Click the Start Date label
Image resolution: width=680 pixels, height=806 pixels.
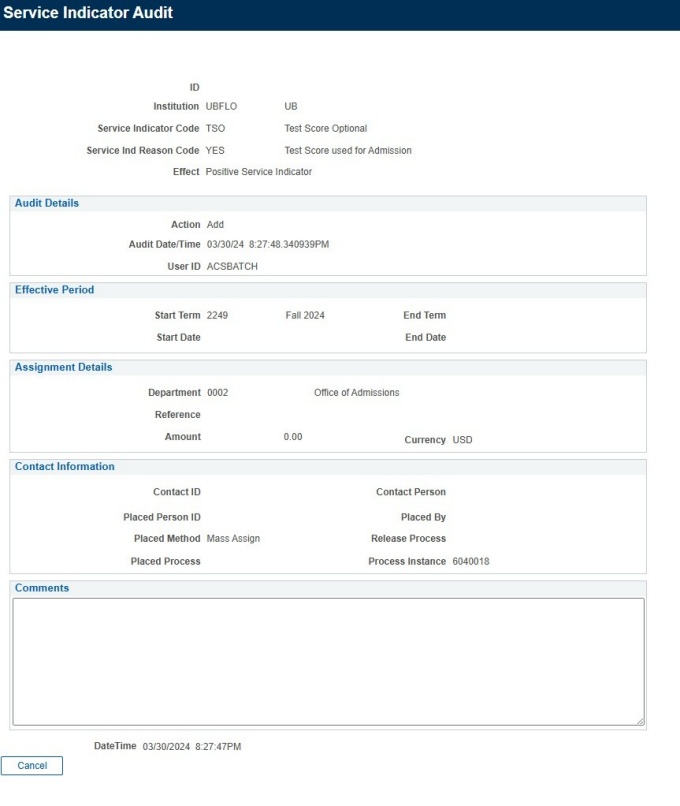[x=178, y=338]
